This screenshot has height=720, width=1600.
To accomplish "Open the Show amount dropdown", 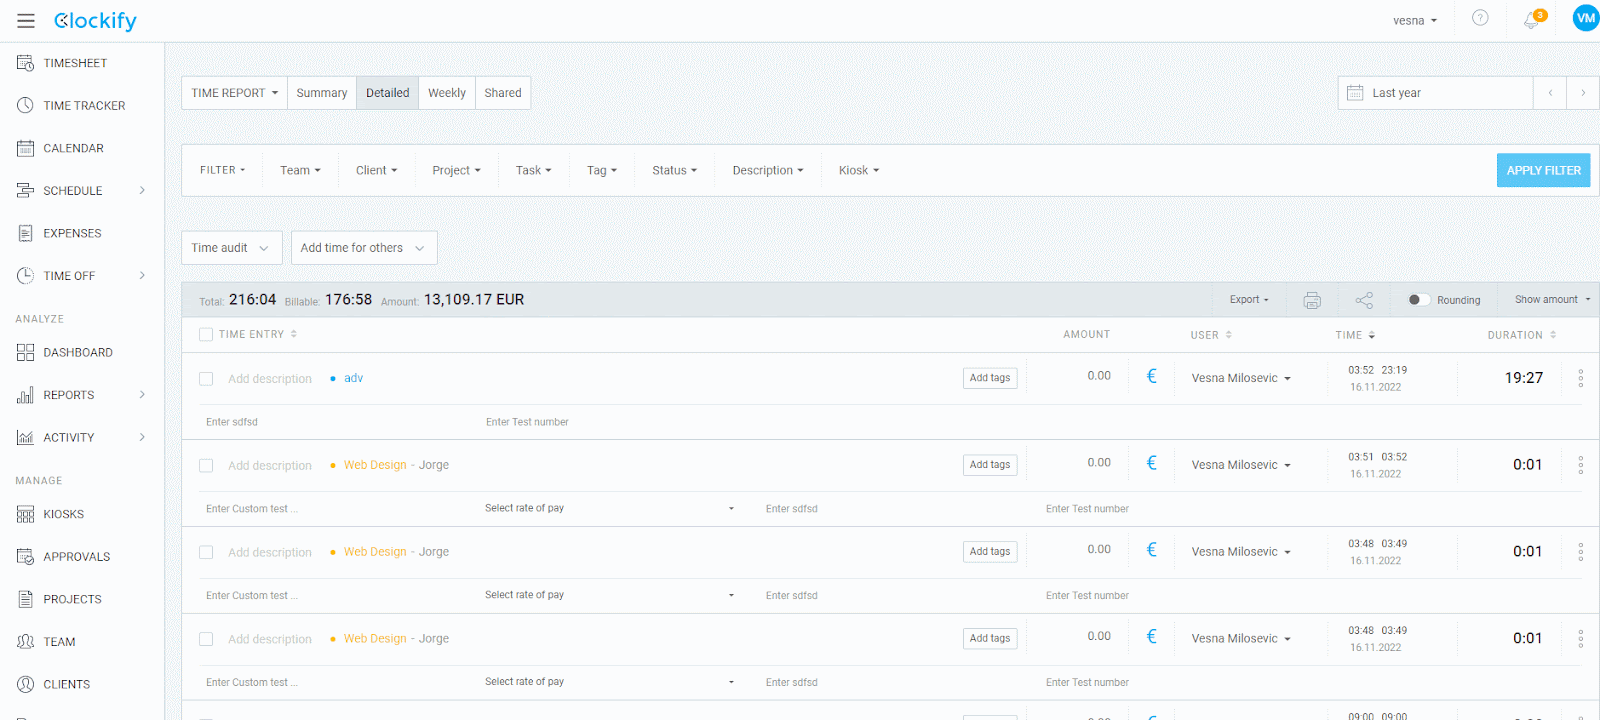I will [x=1552, y=299].
